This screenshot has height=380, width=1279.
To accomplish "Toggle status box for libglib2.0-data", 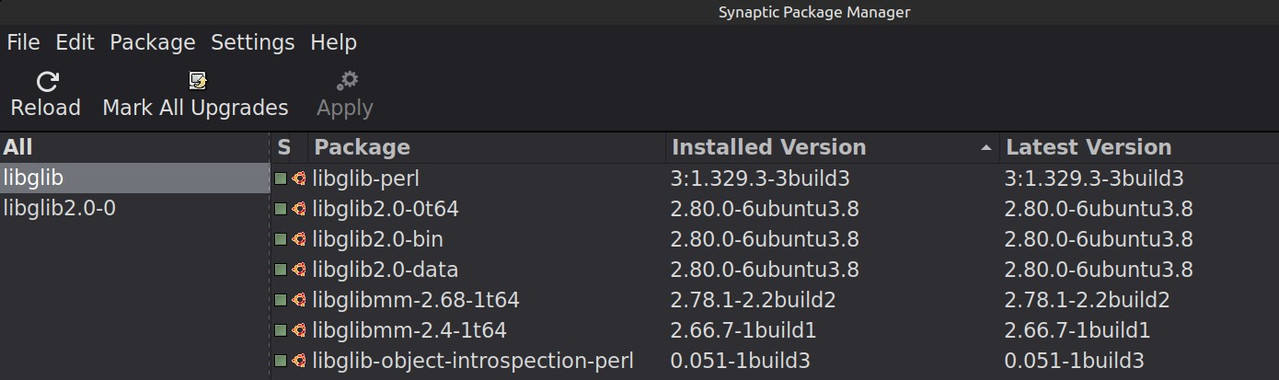I will (281, 269).
